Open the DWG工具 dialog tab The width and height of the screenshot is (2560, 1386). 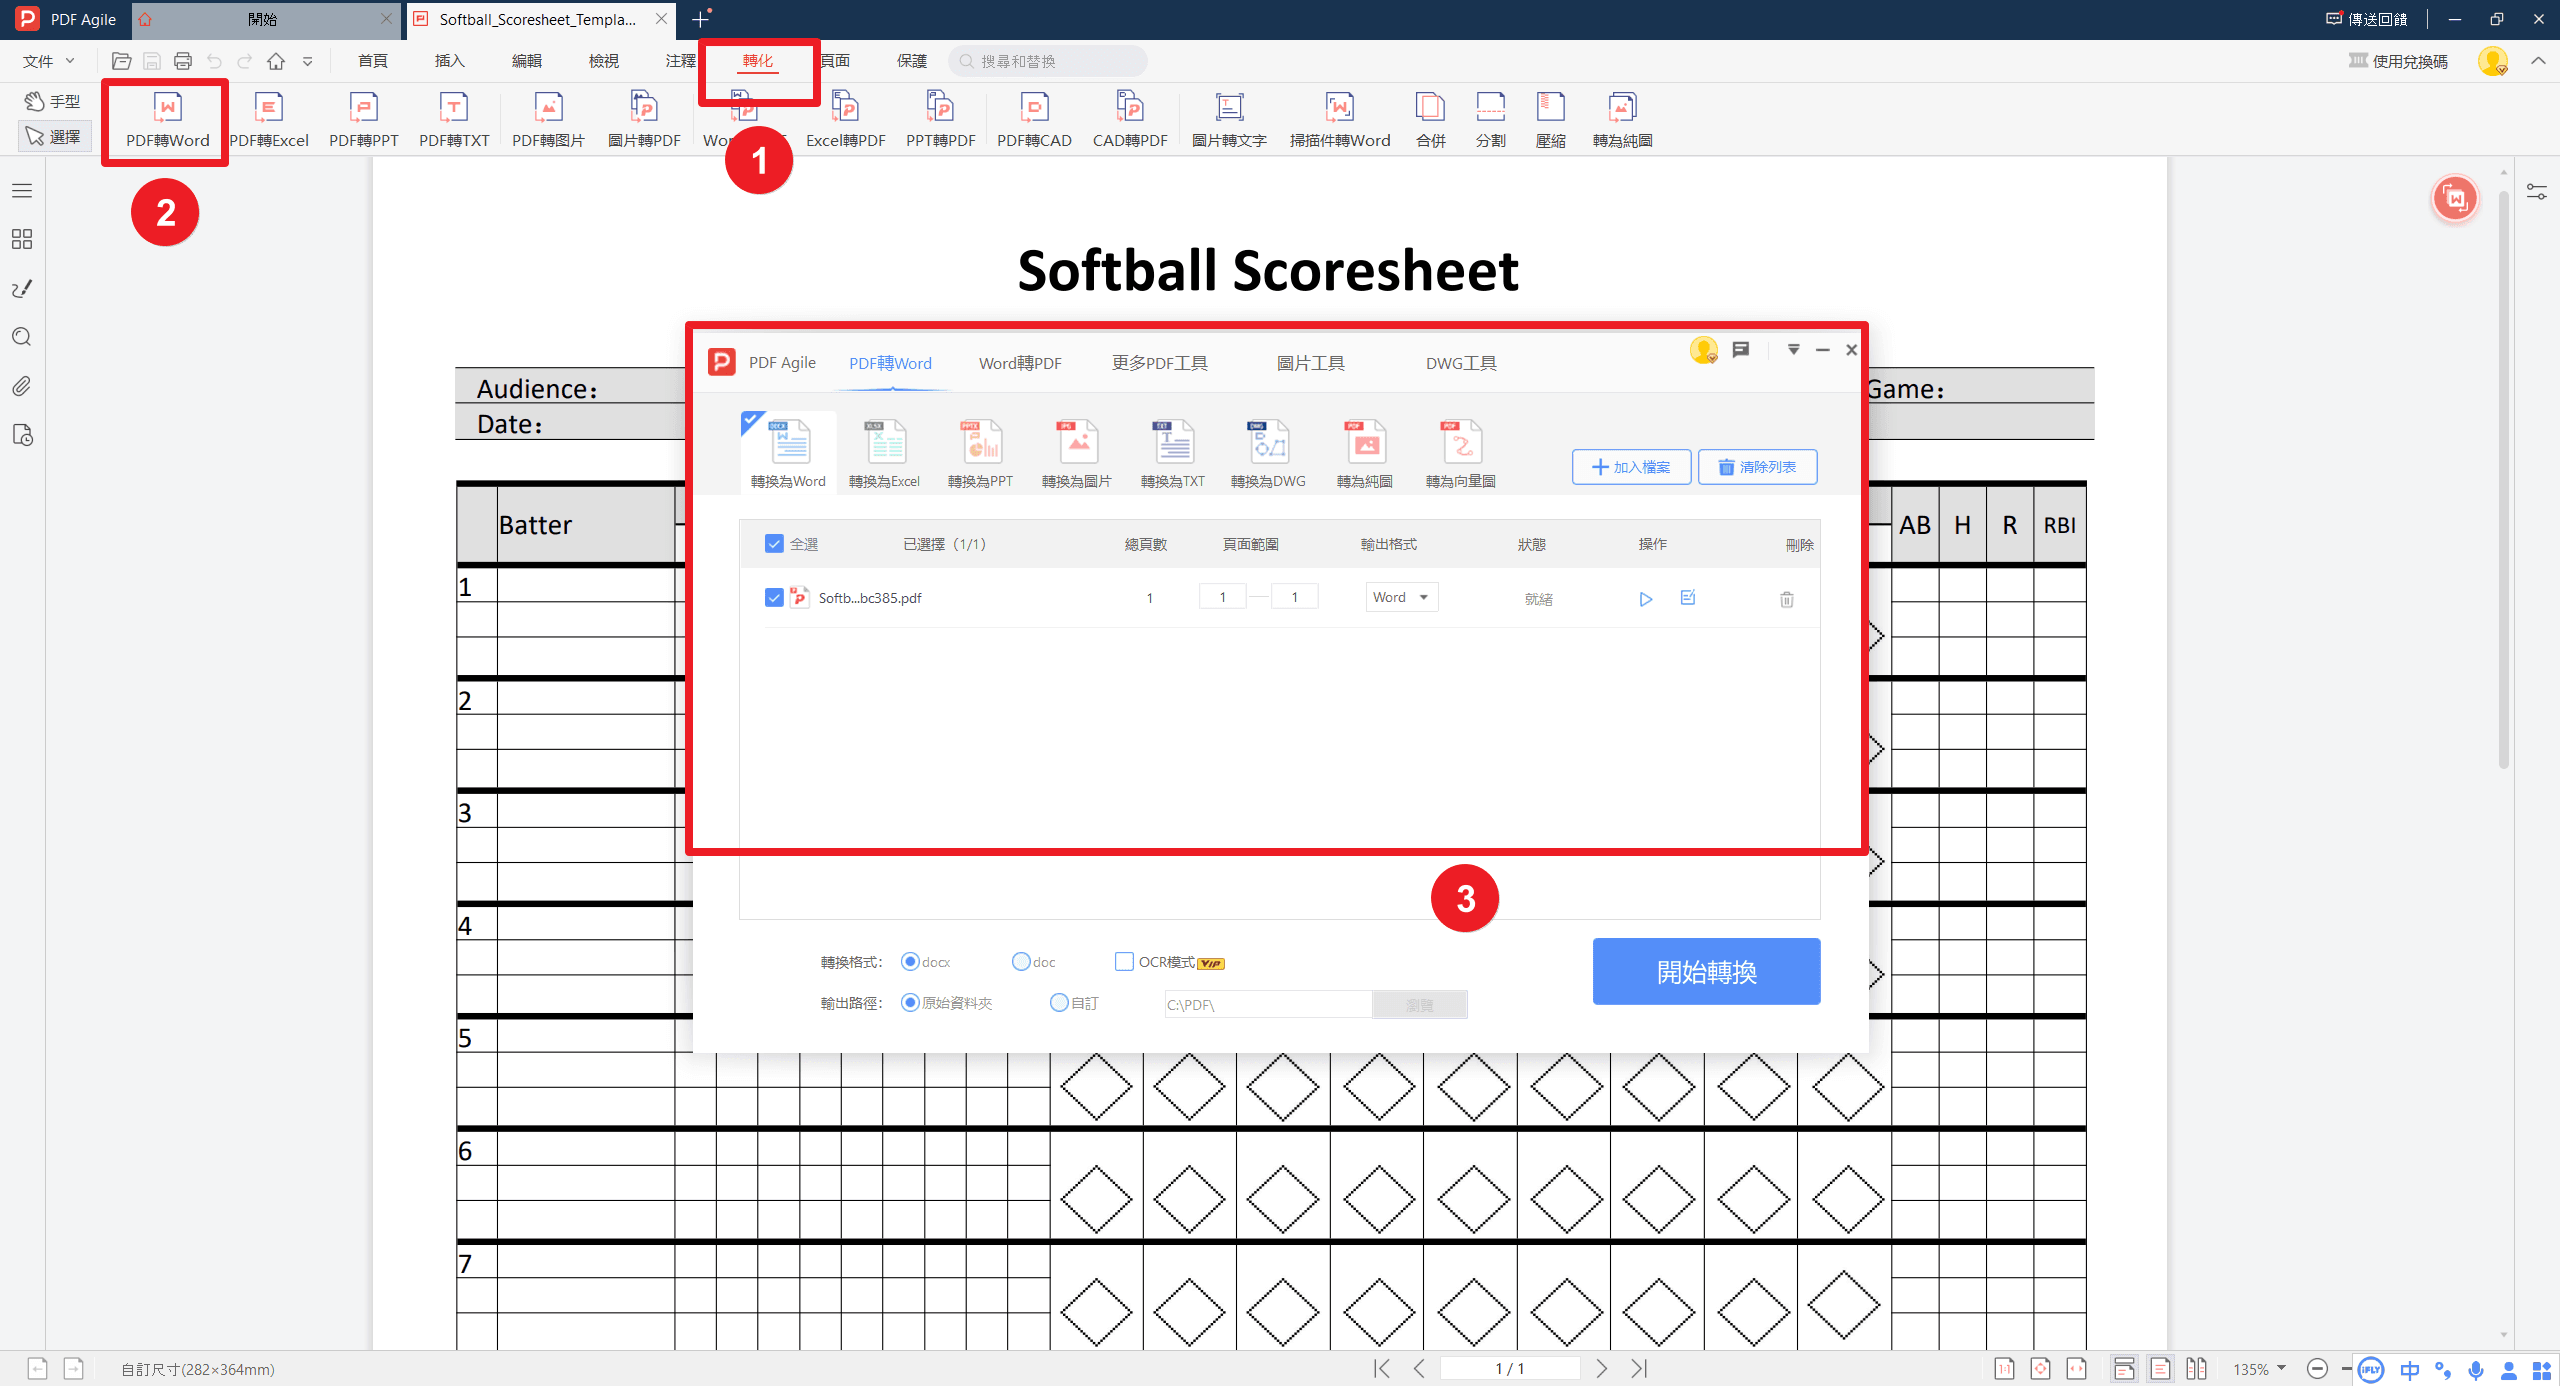(1461, 363)
